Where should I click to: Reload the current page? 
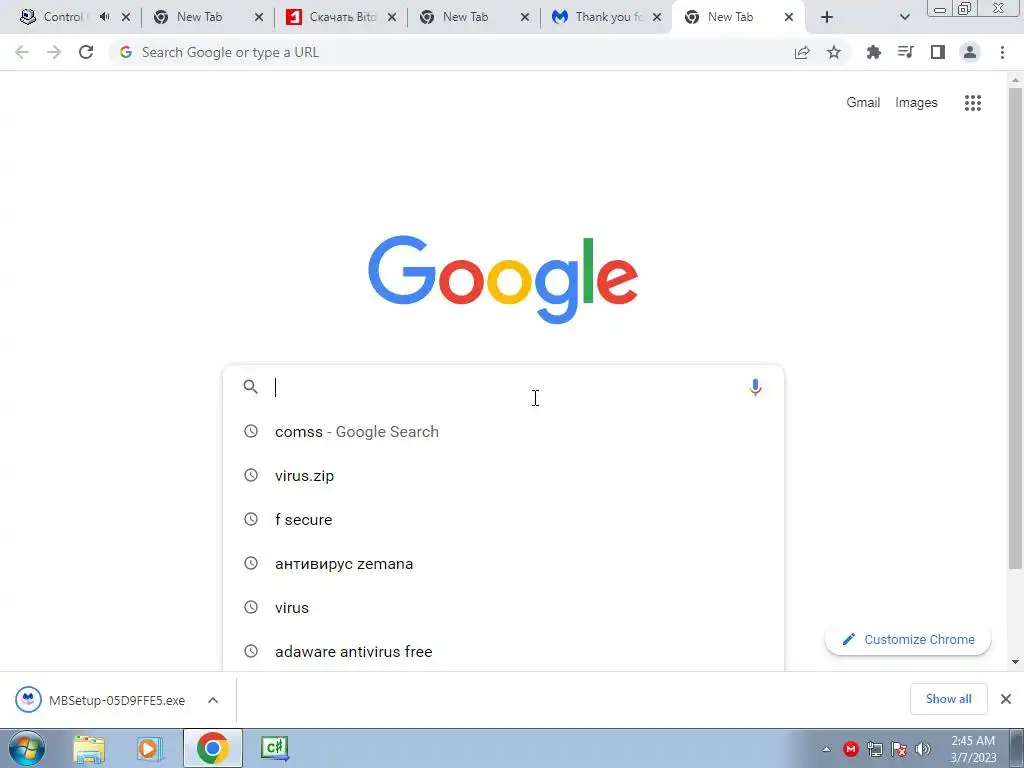pos(86,52)
